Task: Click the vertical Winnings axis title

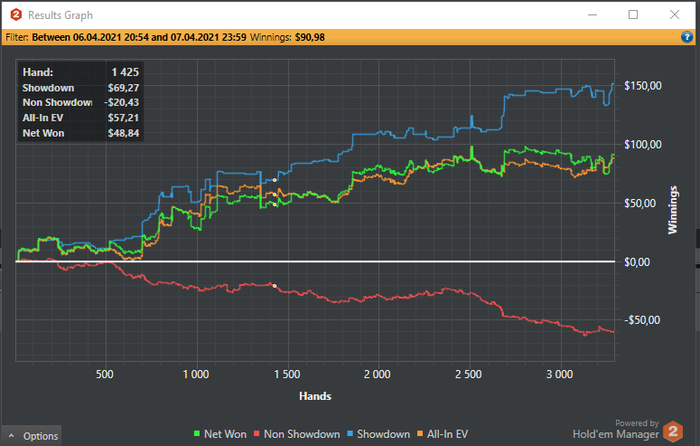Action: 672,210
